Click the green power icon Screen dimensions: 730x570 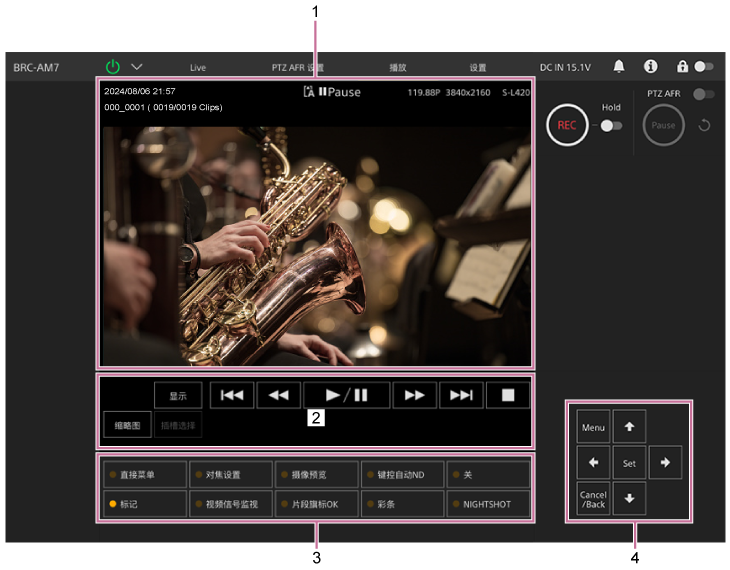[x=113, y=67]
